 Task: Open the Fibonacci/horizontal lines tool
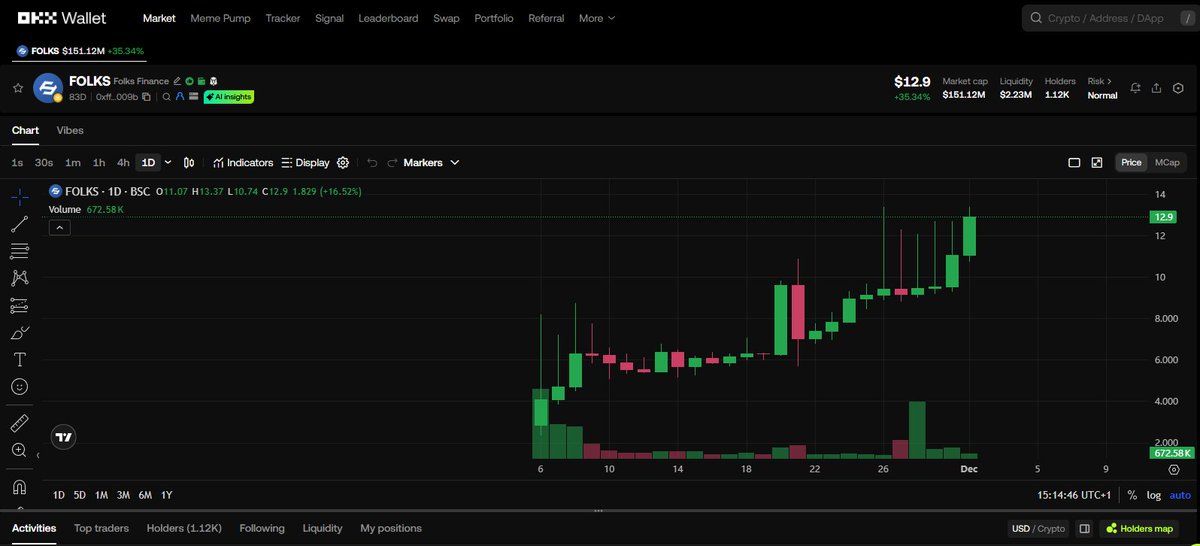click(19, 251)
